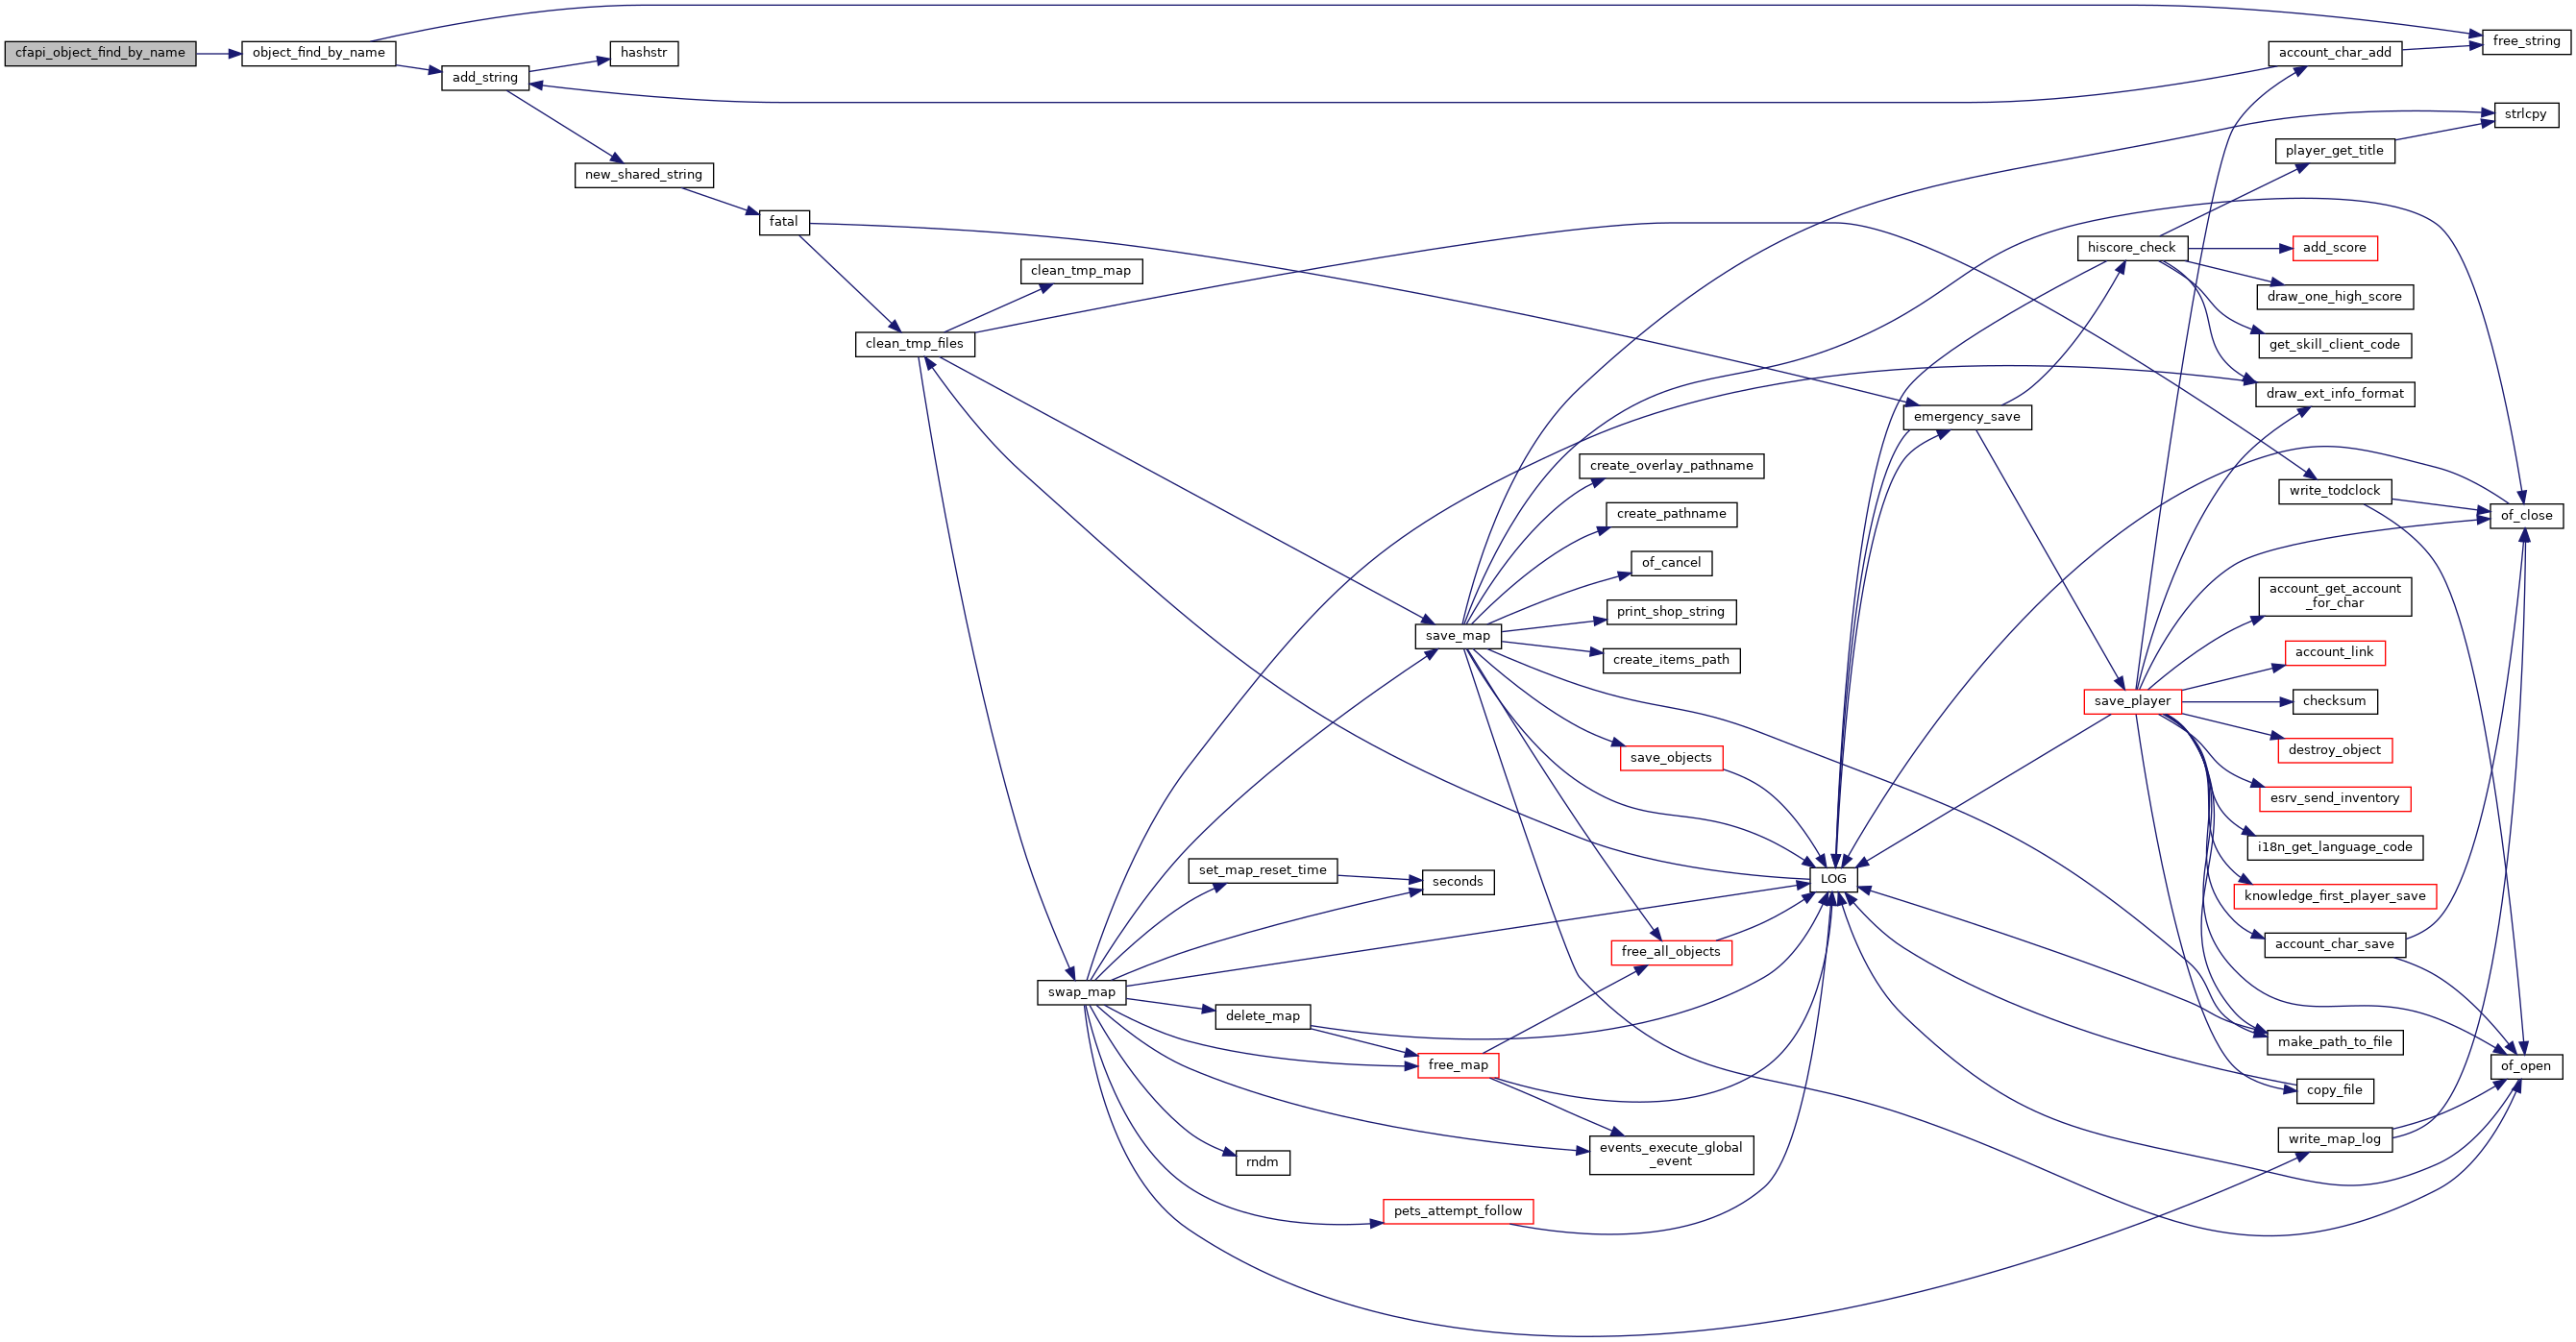Select the rndm function node
Screen dimensions: 2576x1342
(1263, 1162)
